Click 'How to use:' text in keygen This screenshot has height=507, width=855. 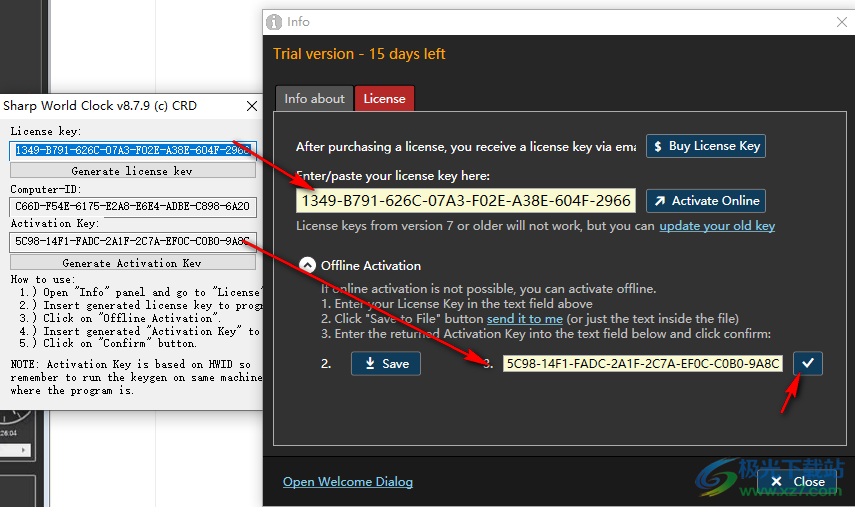coord(41,279)
